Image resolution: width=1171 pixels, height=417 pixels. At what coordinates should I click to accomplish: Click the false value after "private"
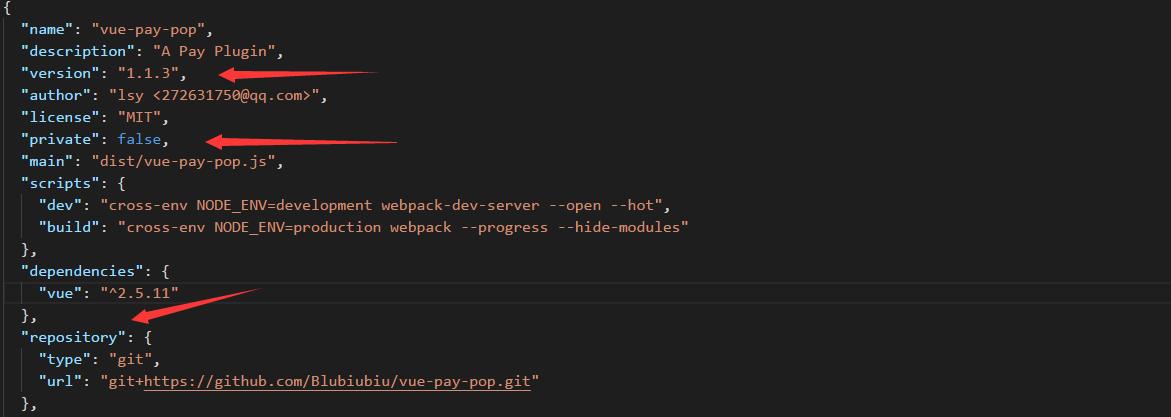point(139,140)
